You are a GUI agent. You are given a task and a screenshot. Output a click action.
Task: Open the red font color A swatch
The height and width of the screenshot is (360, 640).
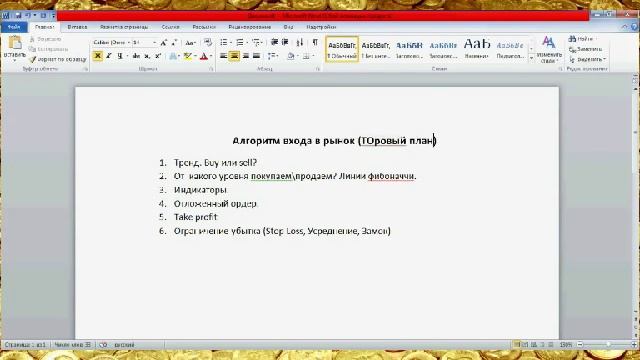(204, 56)
